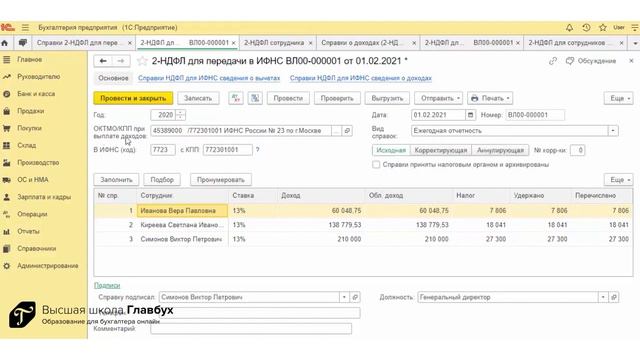Select Аннулирующая certificate type
Image resolution: width=640 pixels, height=360 pixels.
tap(500, 150)
